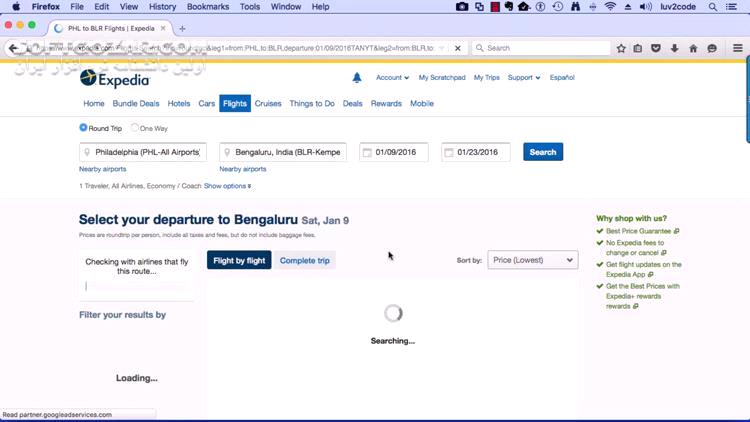Open Notification Center list icon
This screenshot has height=422, width=750.
[731, 7]
